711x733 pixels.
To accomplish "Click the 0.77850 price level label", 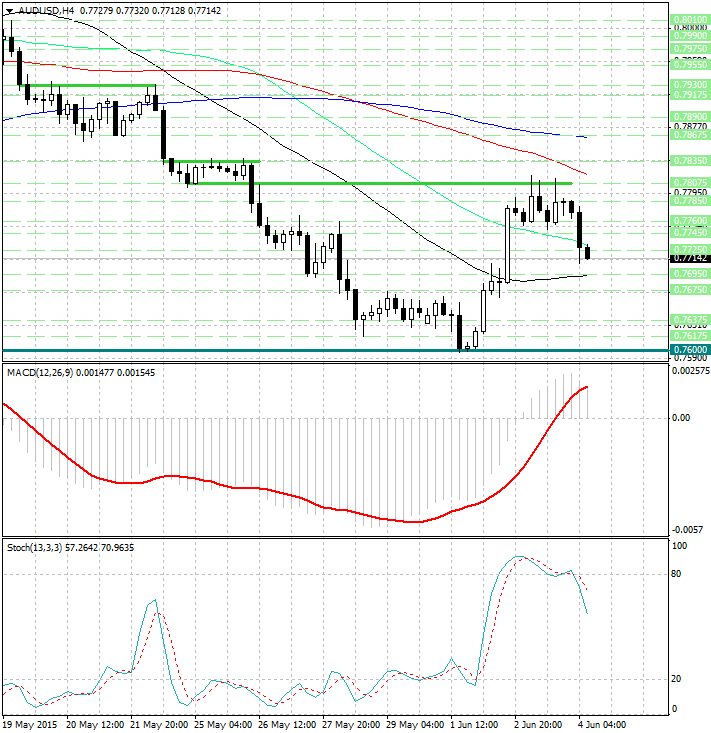I will [x=690, y=201].
